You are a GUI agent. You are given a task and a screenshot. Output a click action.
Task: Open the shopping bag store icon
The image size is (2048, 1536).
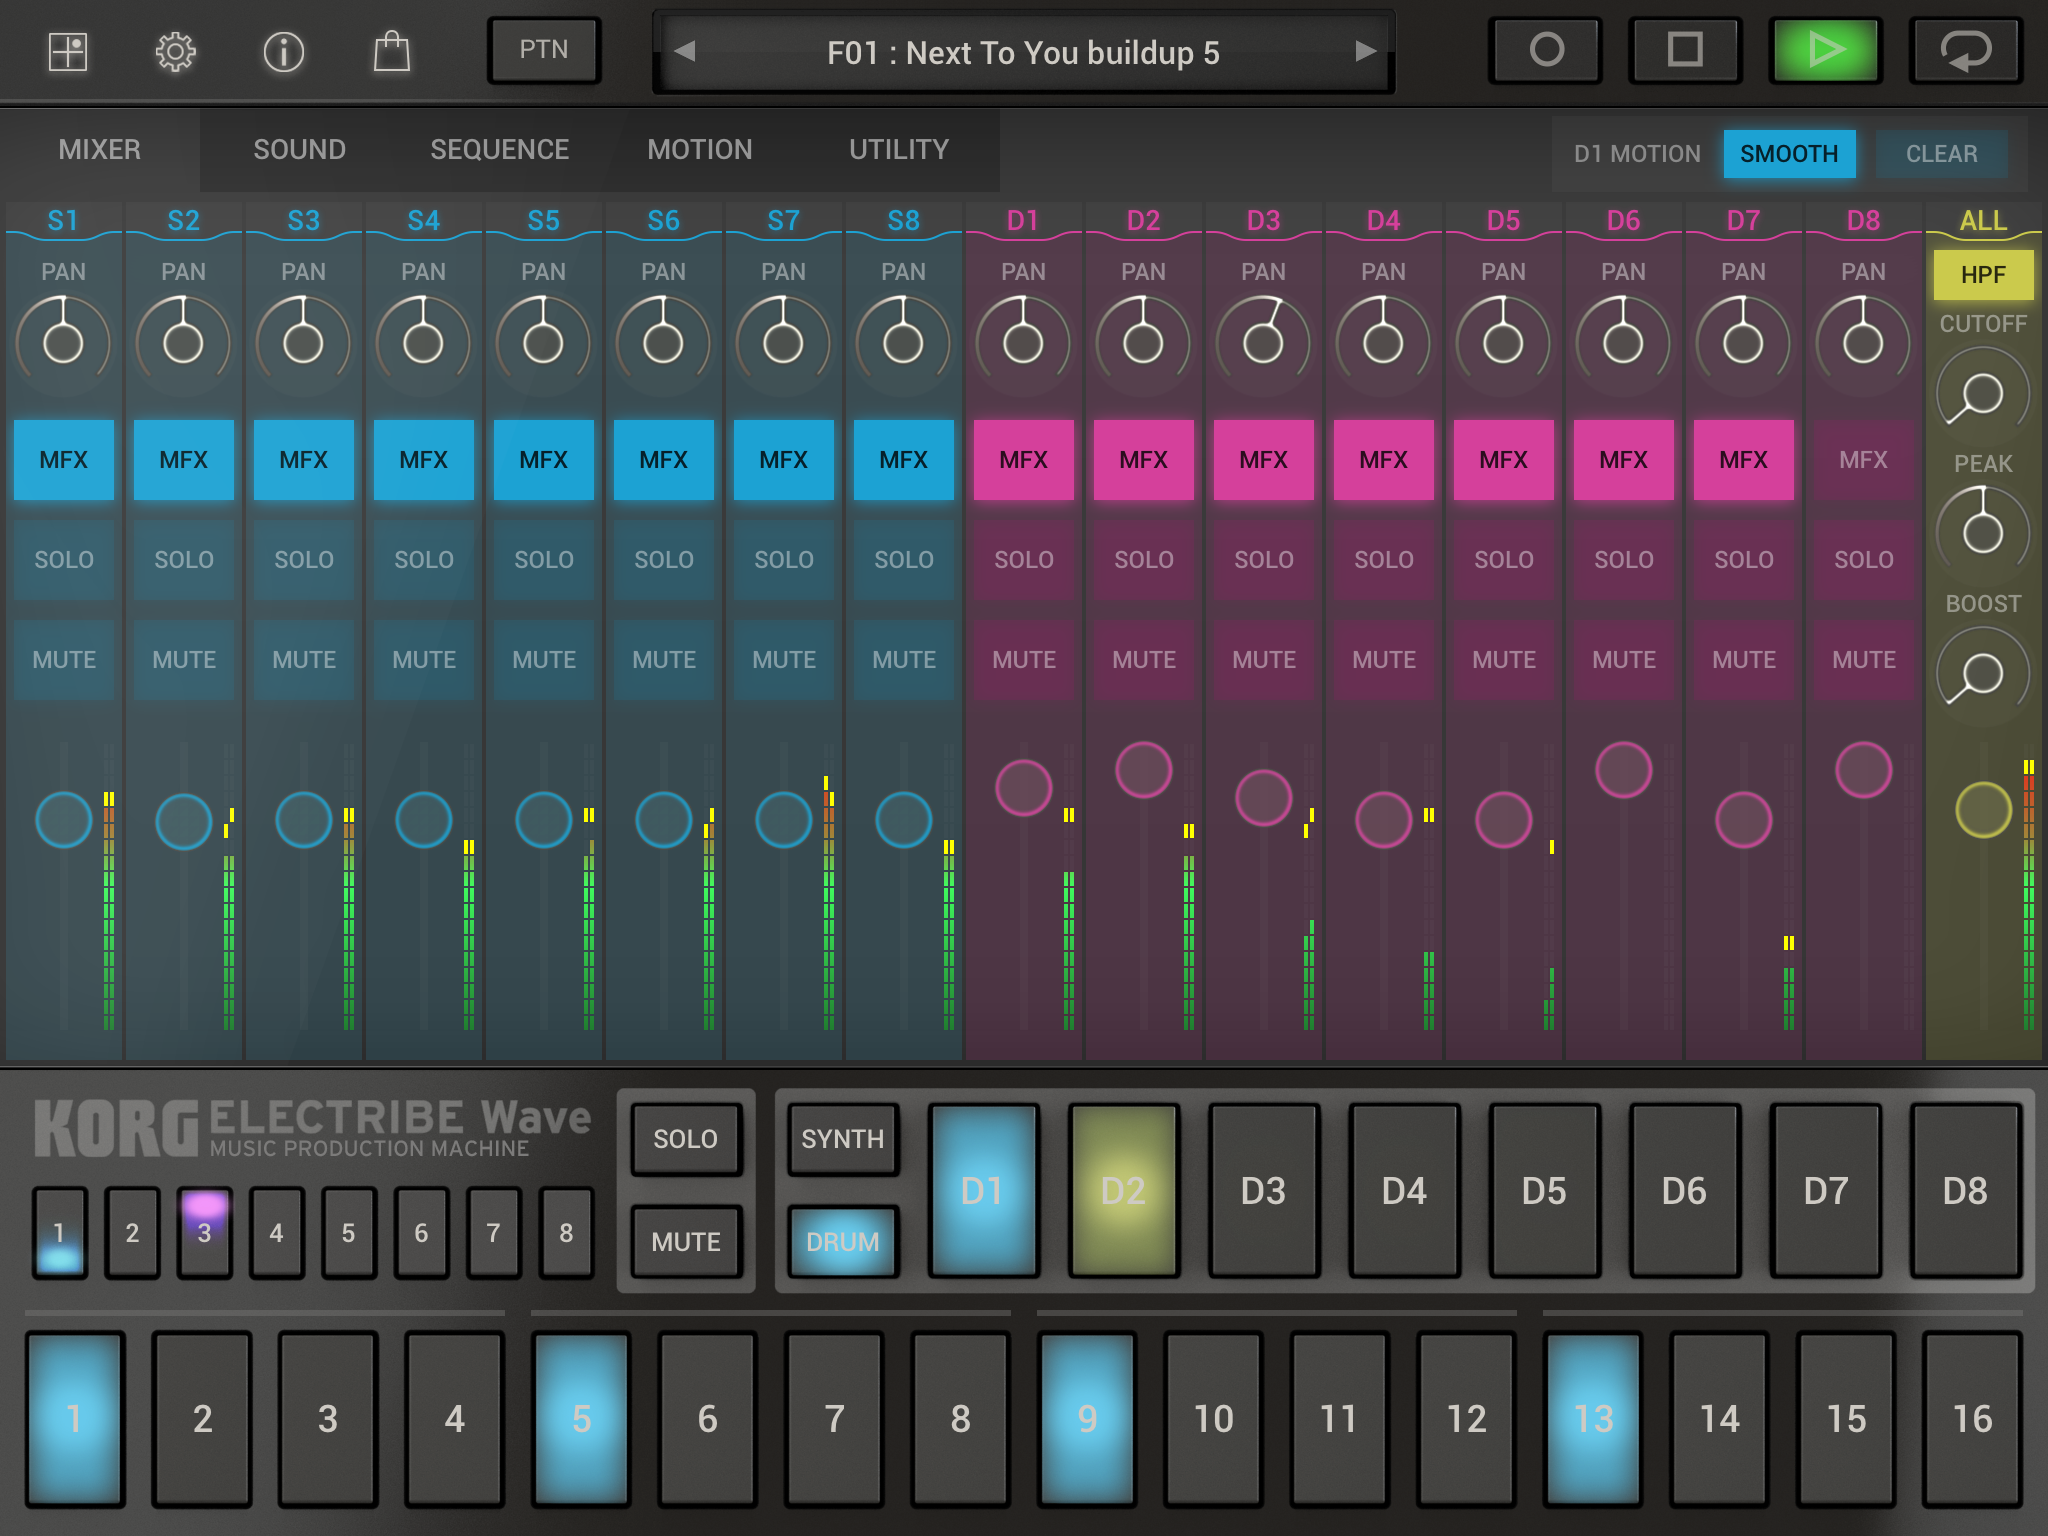391,51
